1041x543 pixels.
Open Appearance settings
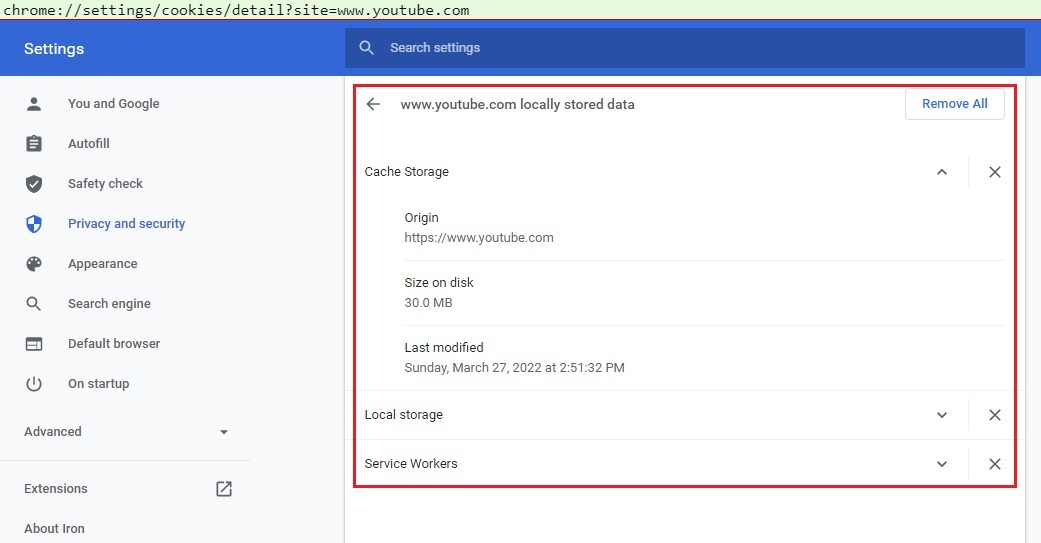[x=102, y=264]
